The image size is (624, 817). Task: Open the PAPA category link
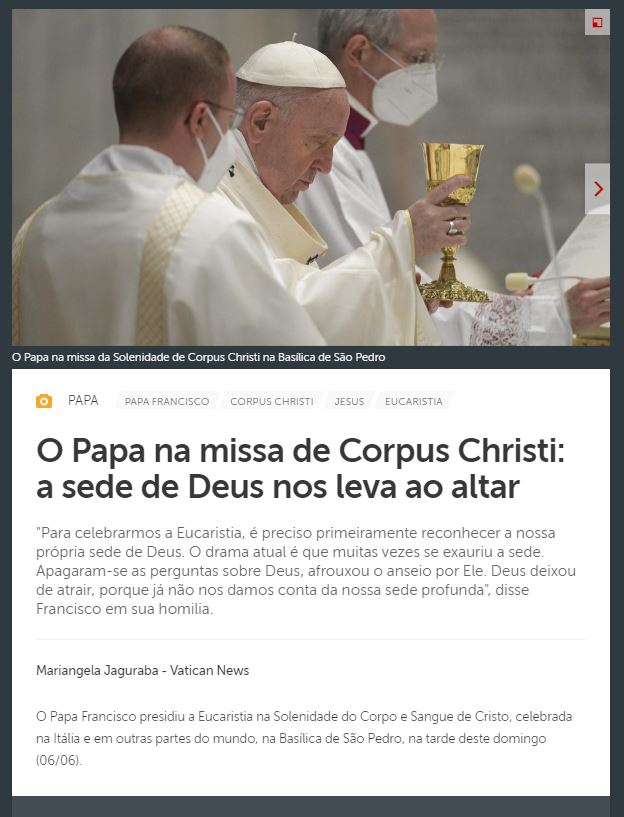coord(83,400)
